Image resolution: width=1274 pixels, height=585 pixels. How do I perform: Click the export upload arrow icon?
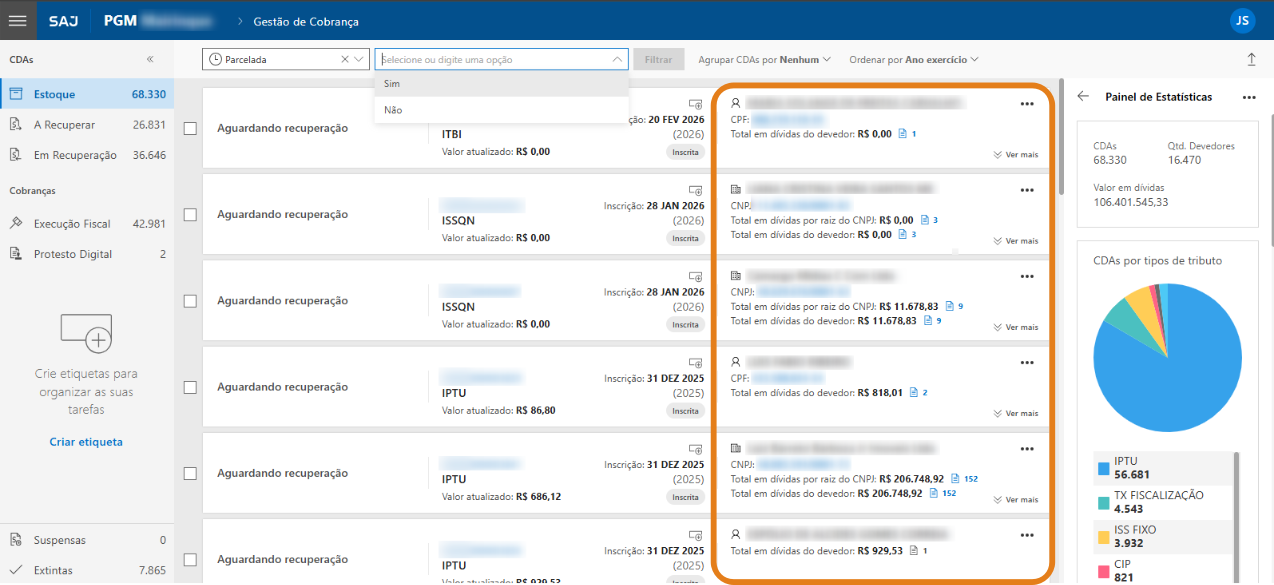(1251, 60)
